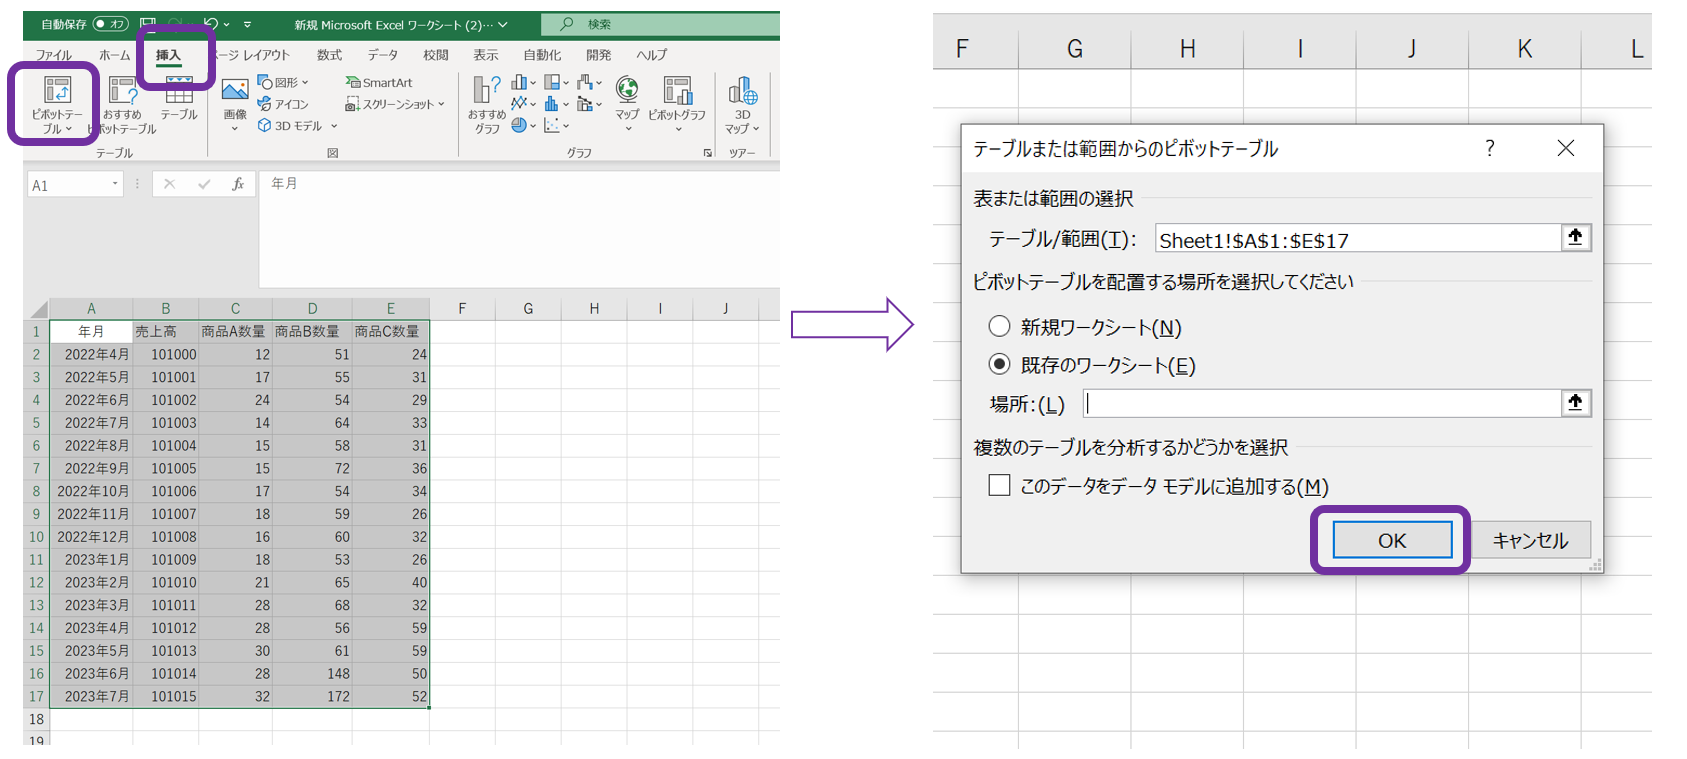1687x759 pixels.
Task: Click the range collapse arrow next to 場所
Action: pyautogui.click(x=1575, y=402)
